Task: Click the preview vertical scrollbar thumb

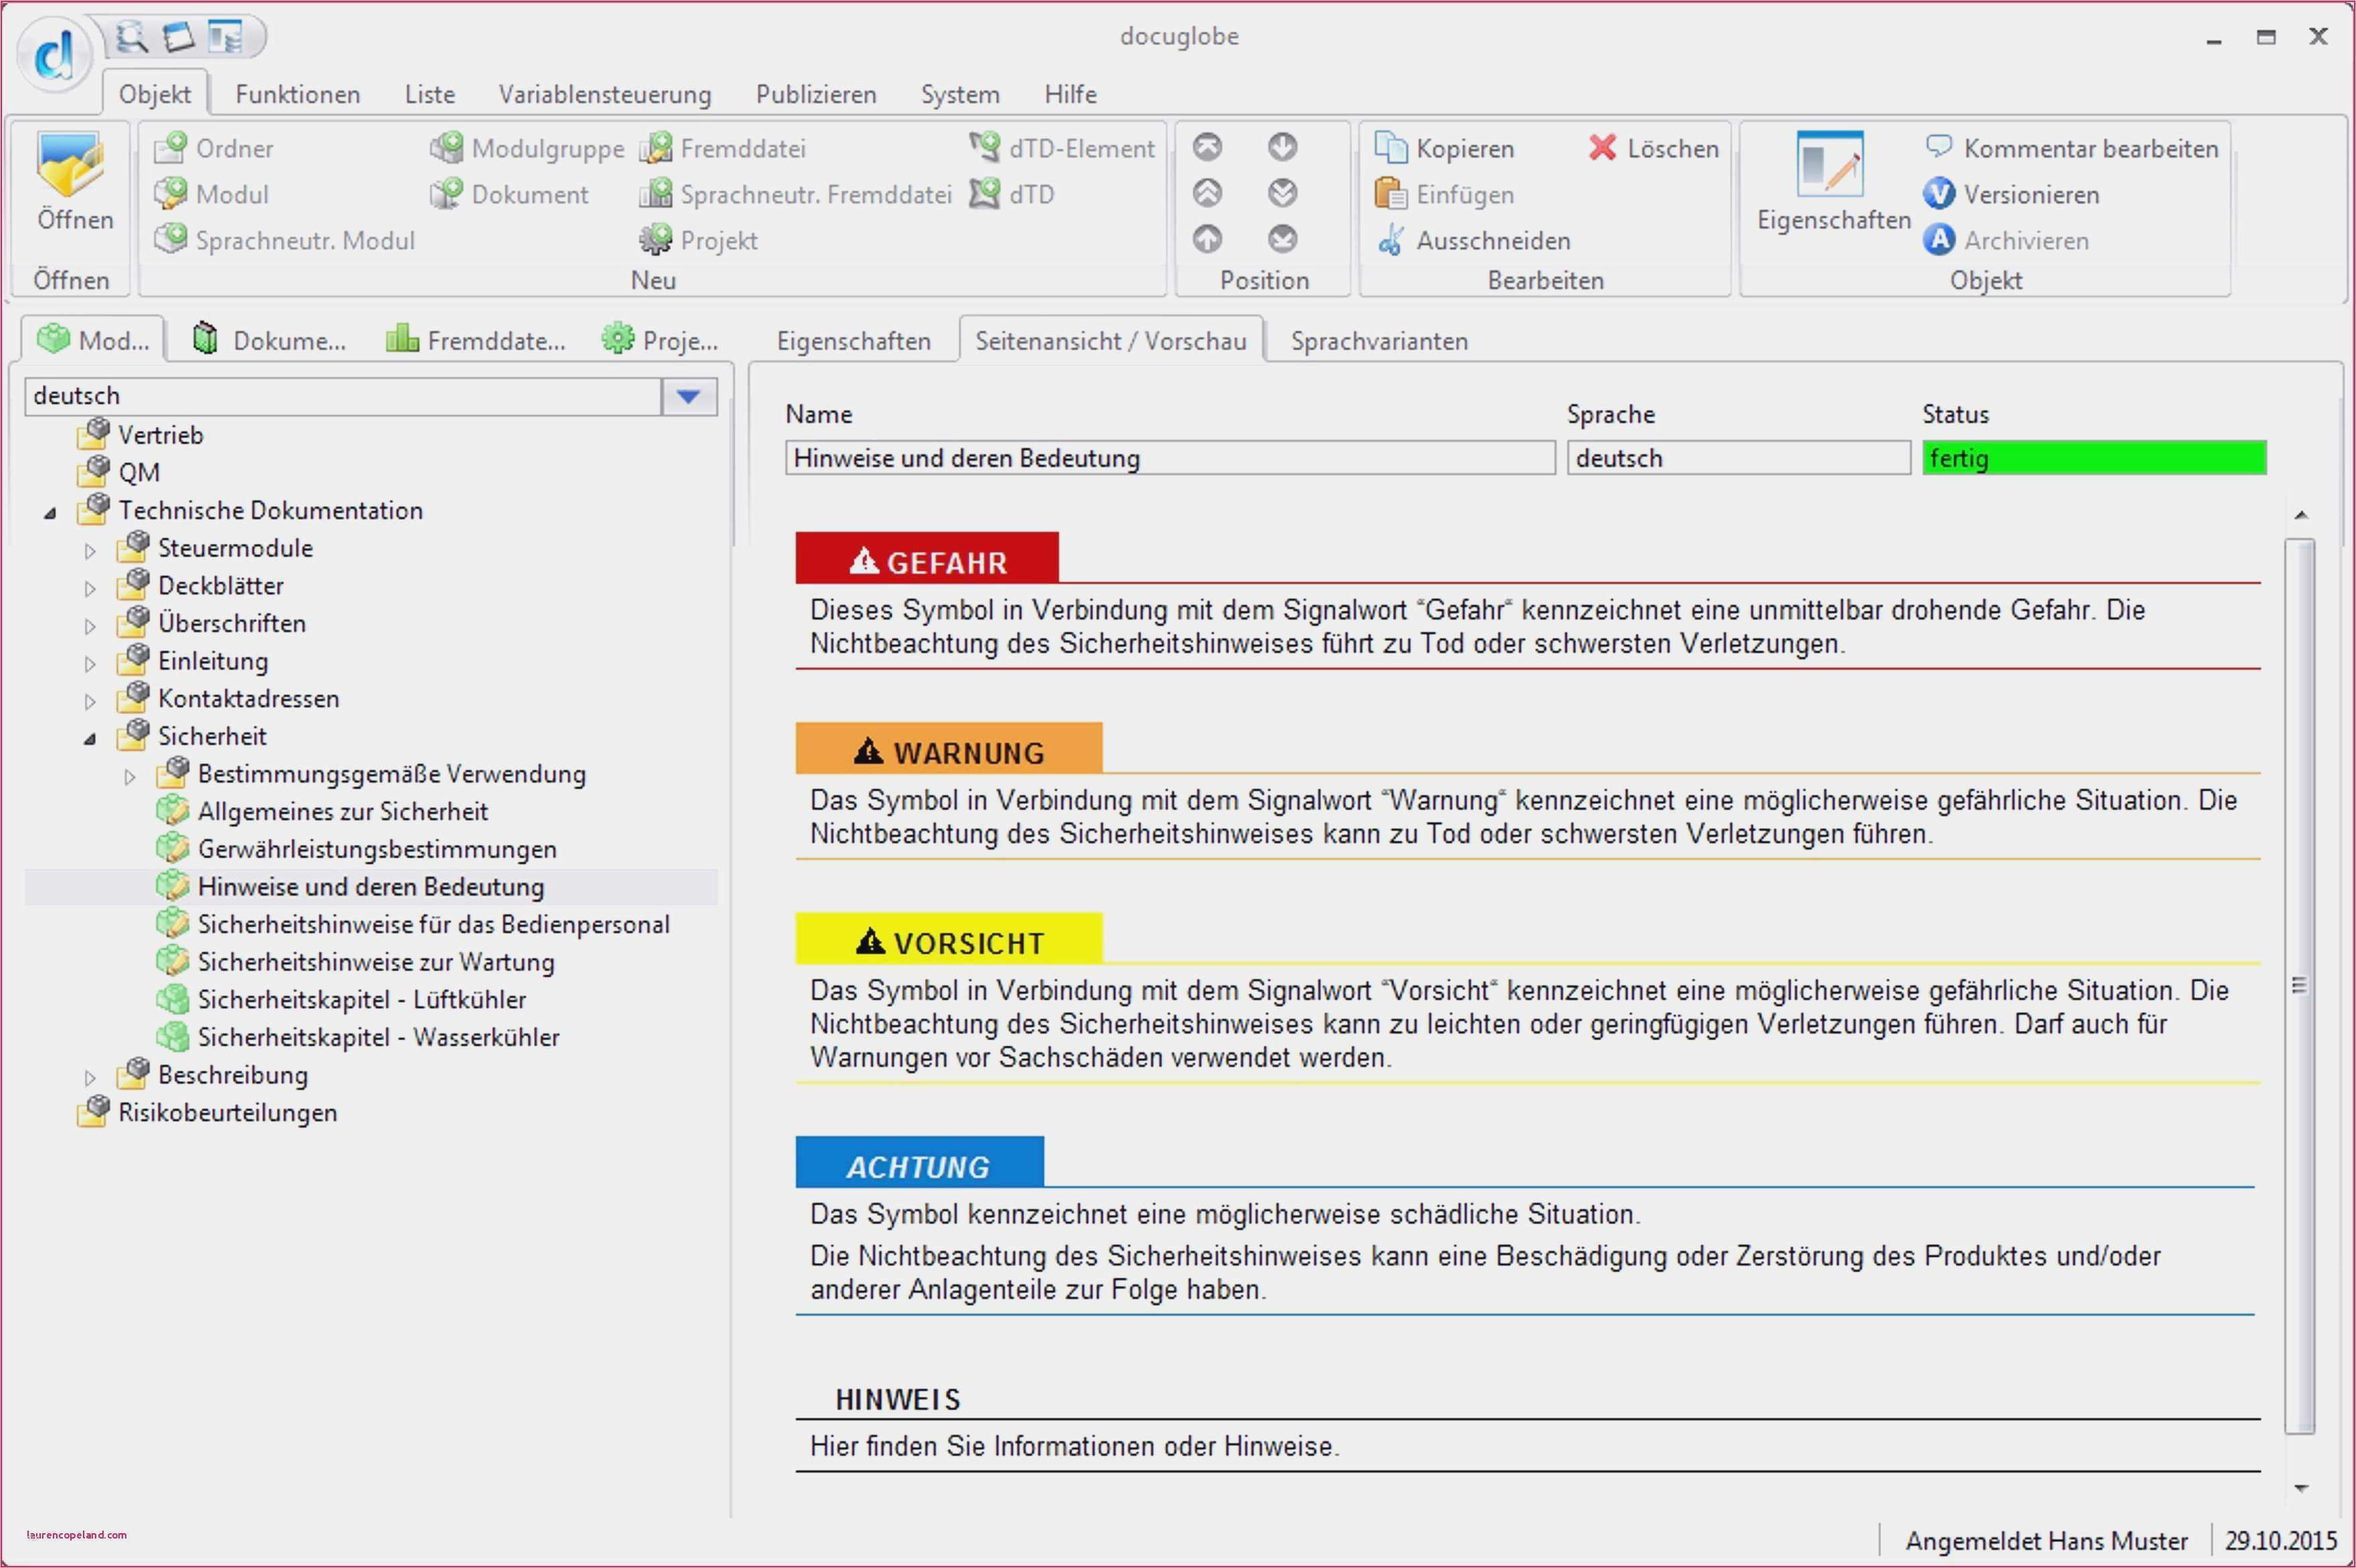Action: pyautogui.click(x=2299, y=985)
